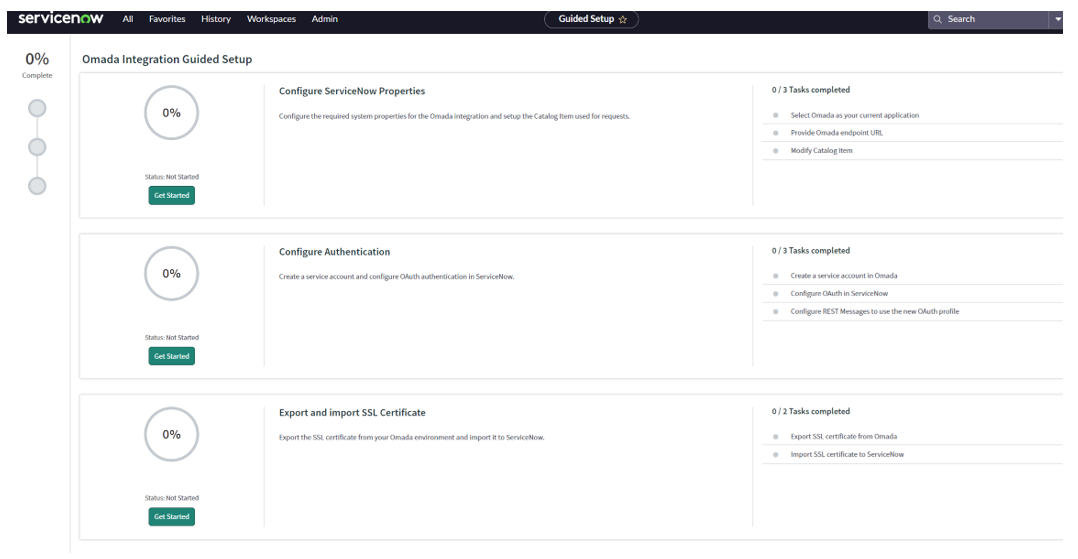Open task Import SSL certificate to ServiceNow
The height and width of the screenshot is (559, 1078).
847,454
